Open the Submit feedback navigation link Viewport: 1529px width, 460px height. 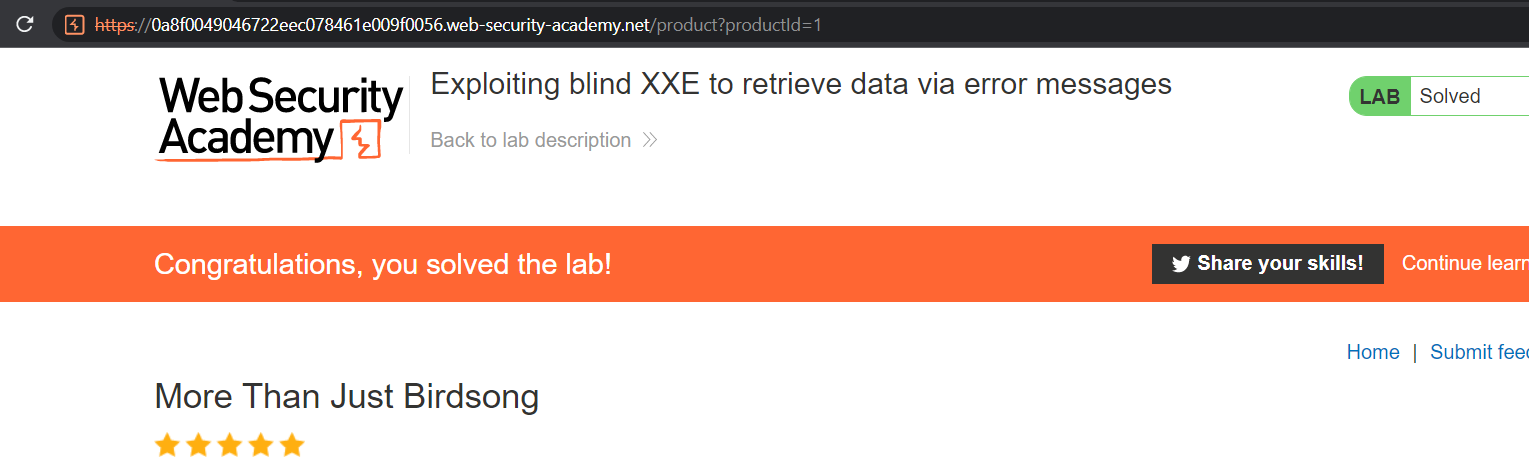click(1479, 352)
